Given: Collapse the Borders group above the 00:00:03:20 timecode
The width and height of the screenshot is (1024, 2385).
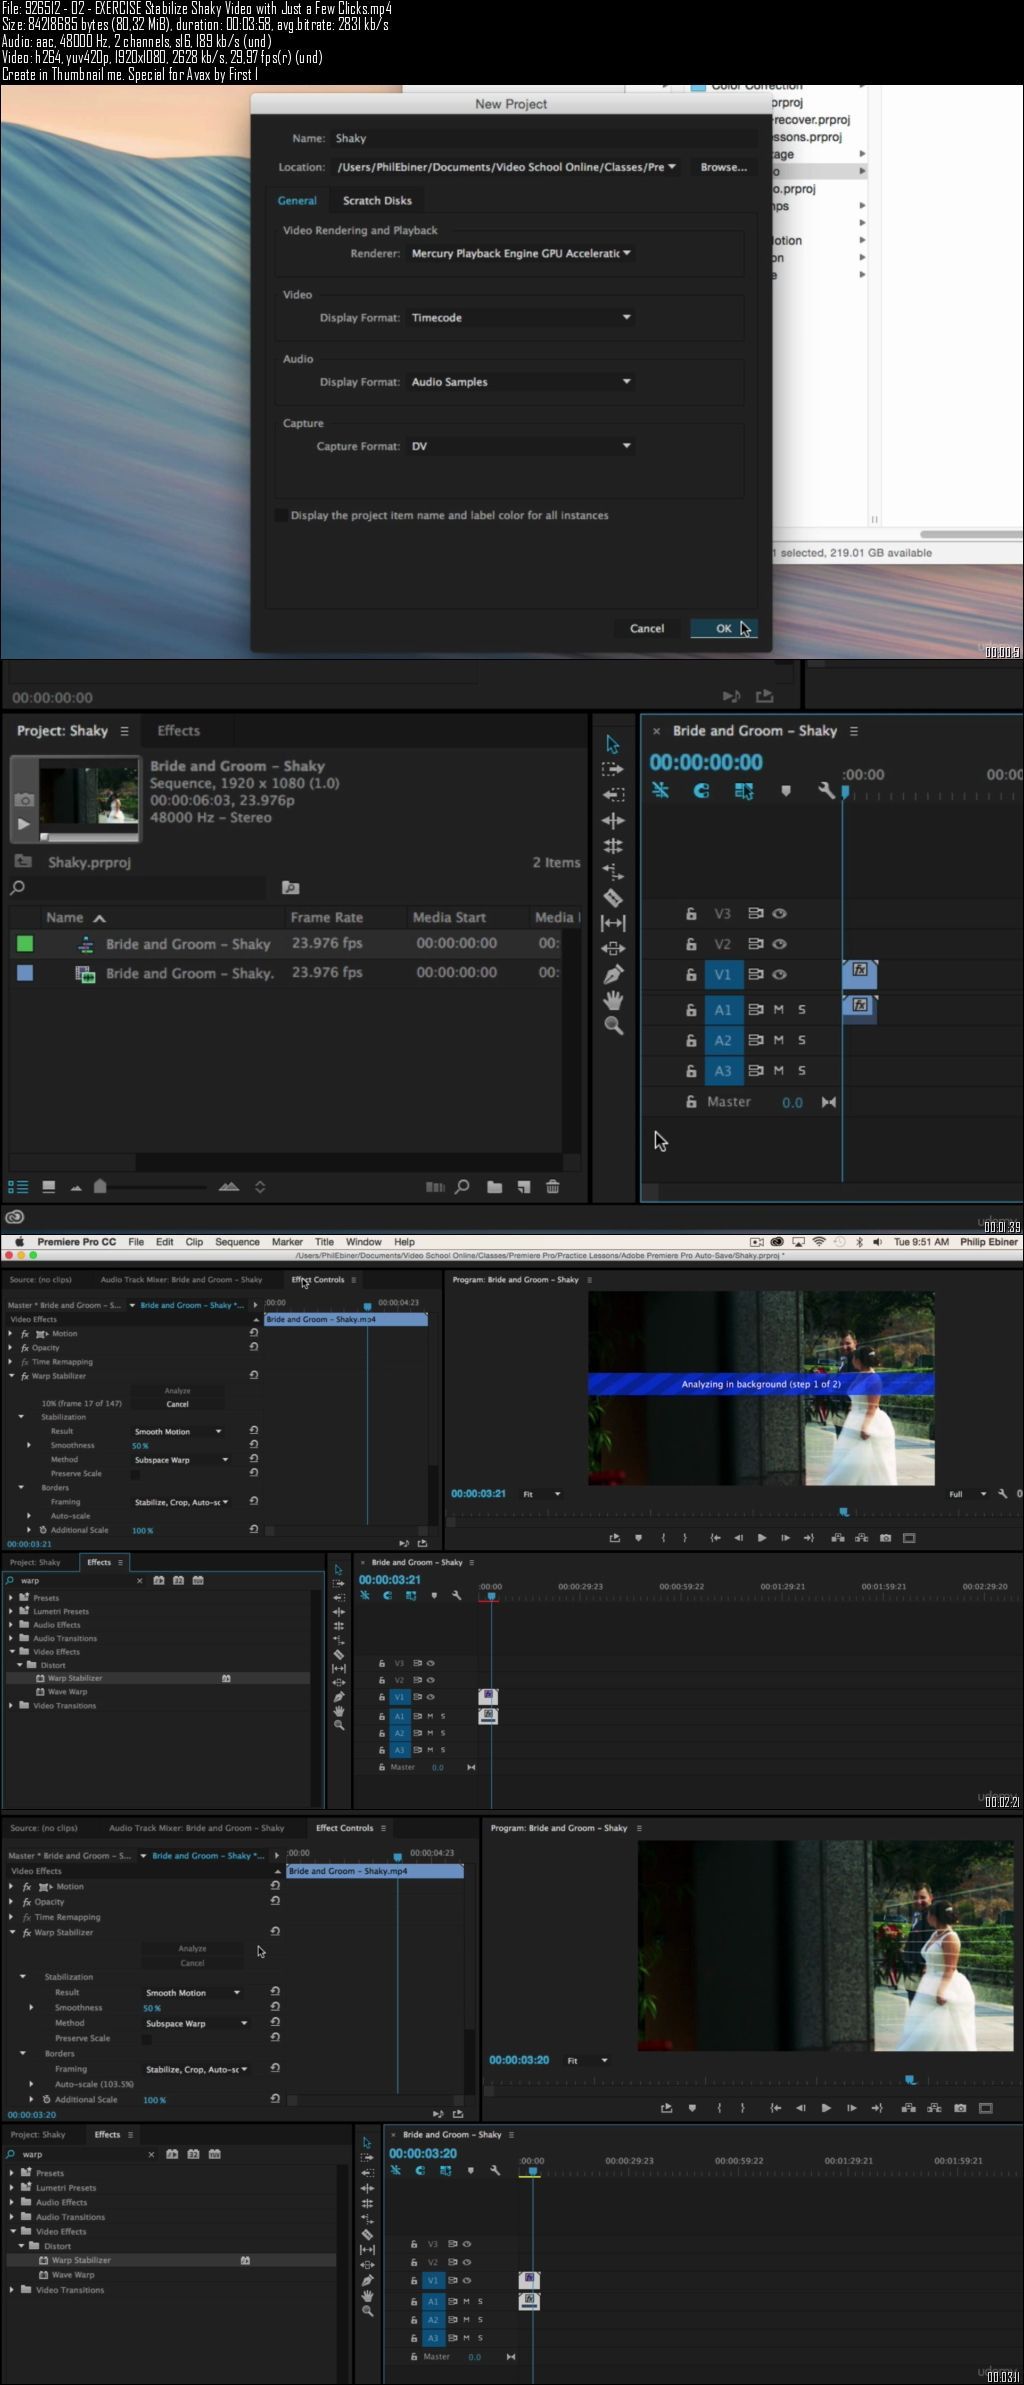Looking at the screenshot, I should (23, 2053).
